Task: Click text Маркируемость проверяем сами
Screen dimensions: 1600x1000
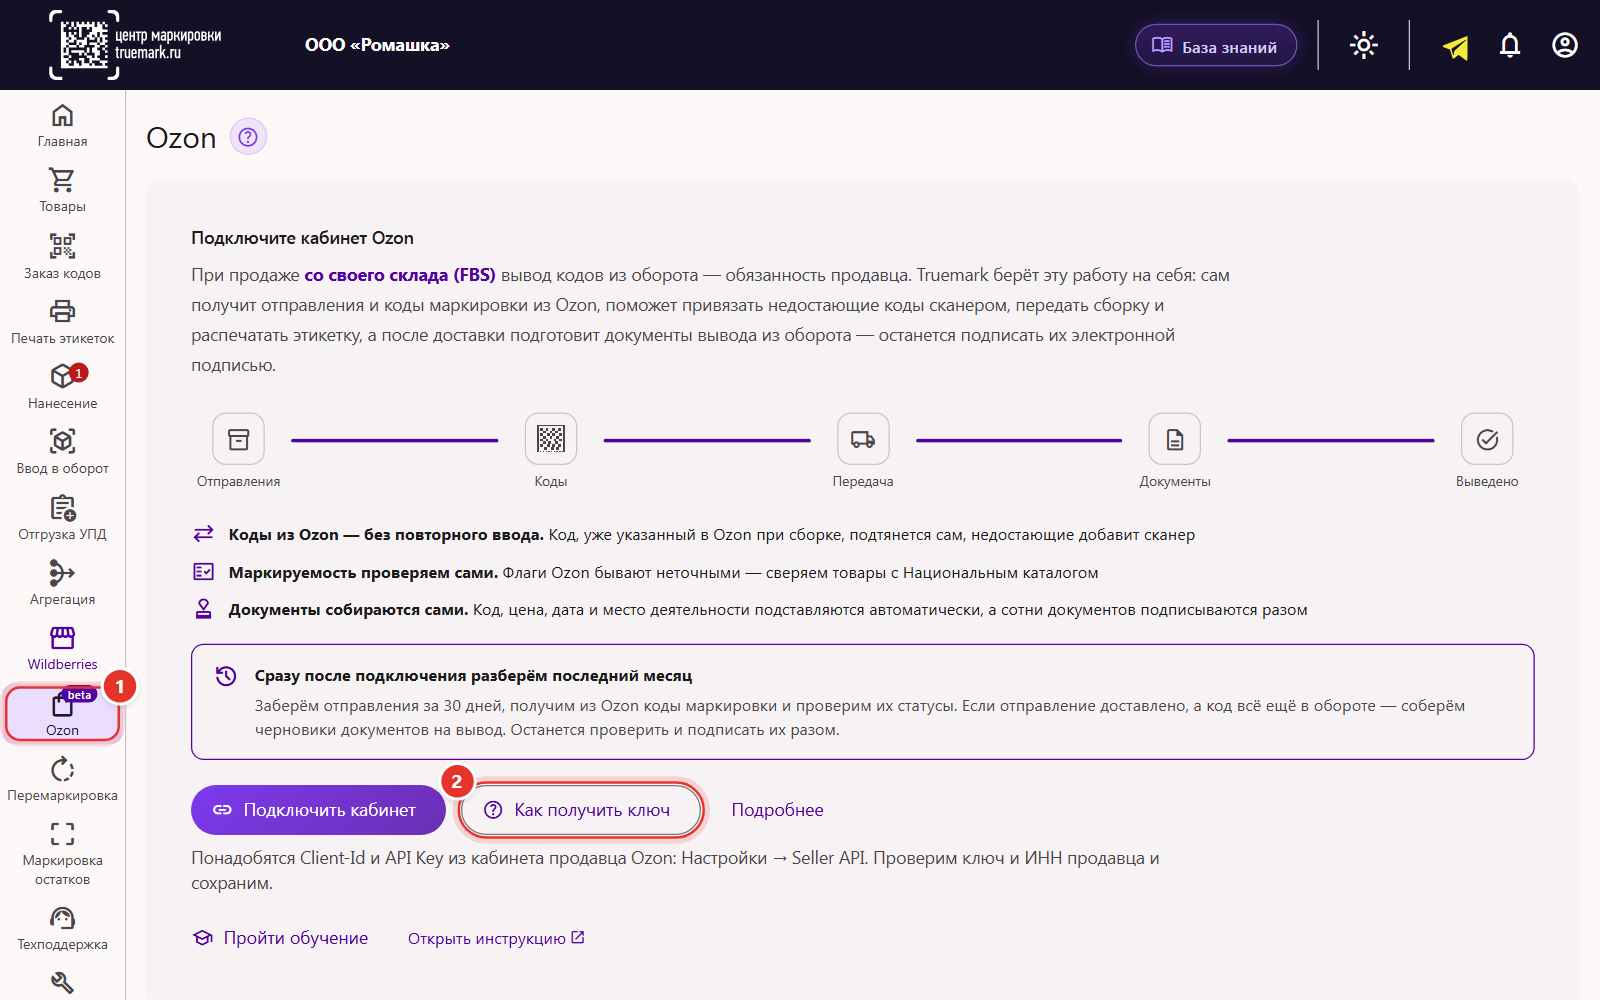Action: (363, 573)
